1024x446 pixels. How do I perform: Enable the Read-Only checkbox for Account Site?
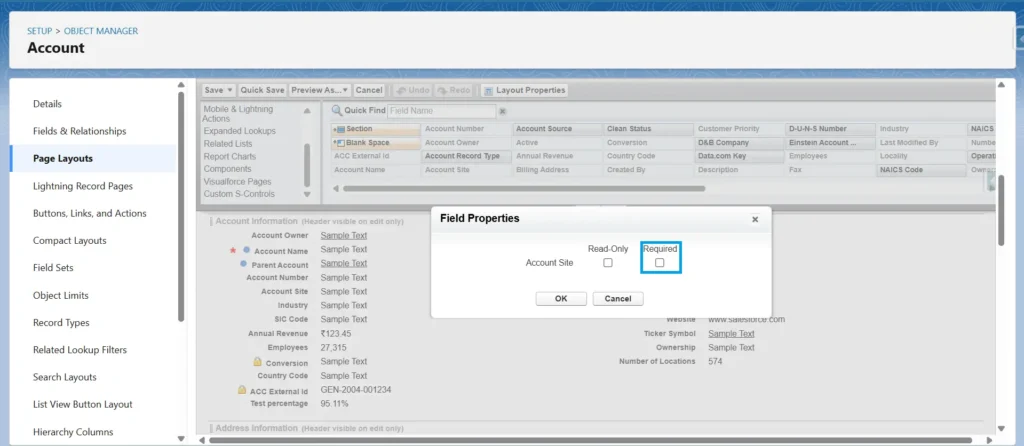(x=608, y=263)
